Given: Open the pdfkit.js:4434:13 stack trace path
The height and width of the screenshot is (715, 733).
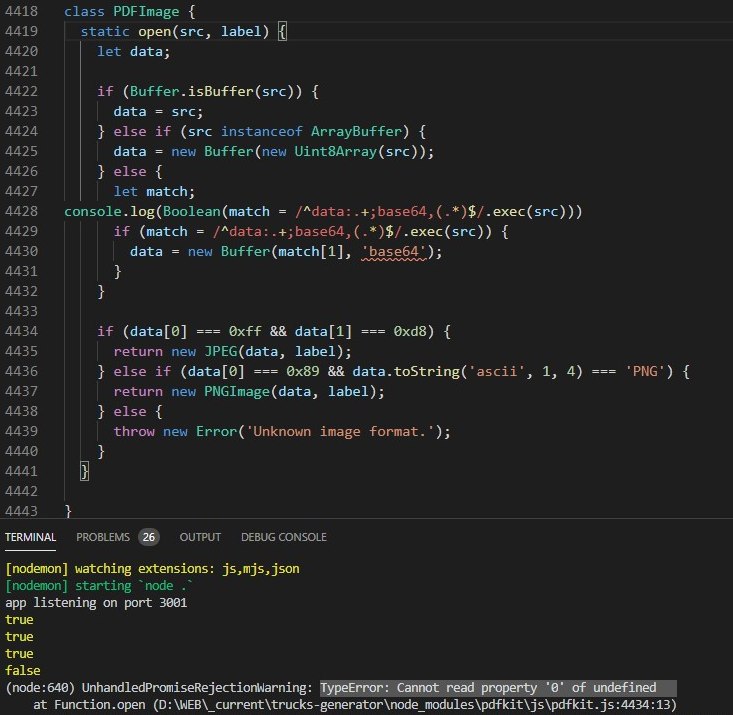Looking at the screenshot, I should 415,704.
